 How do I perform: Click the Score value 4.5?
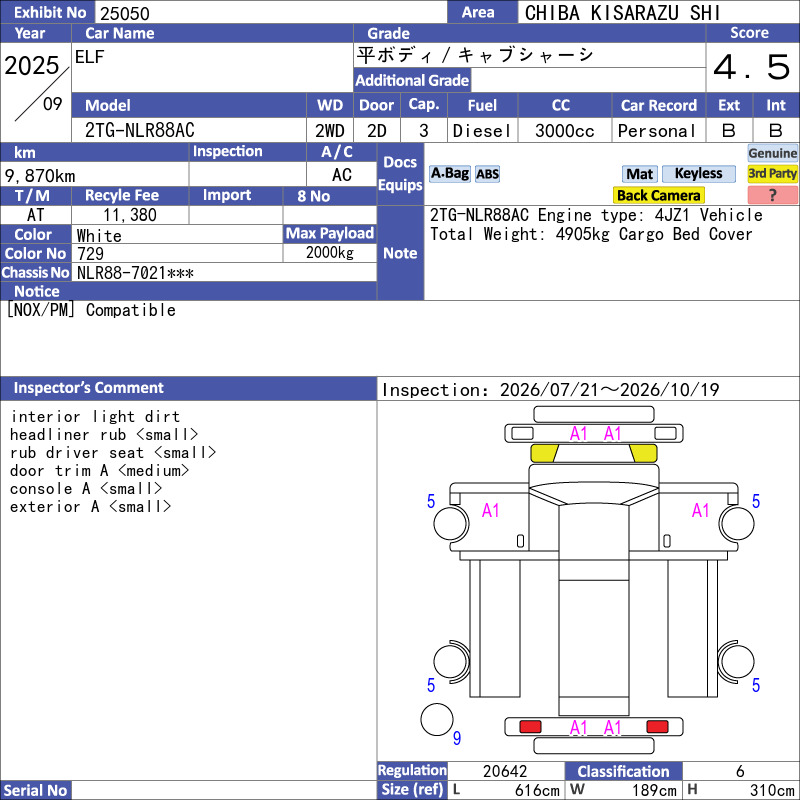[752, 67]
